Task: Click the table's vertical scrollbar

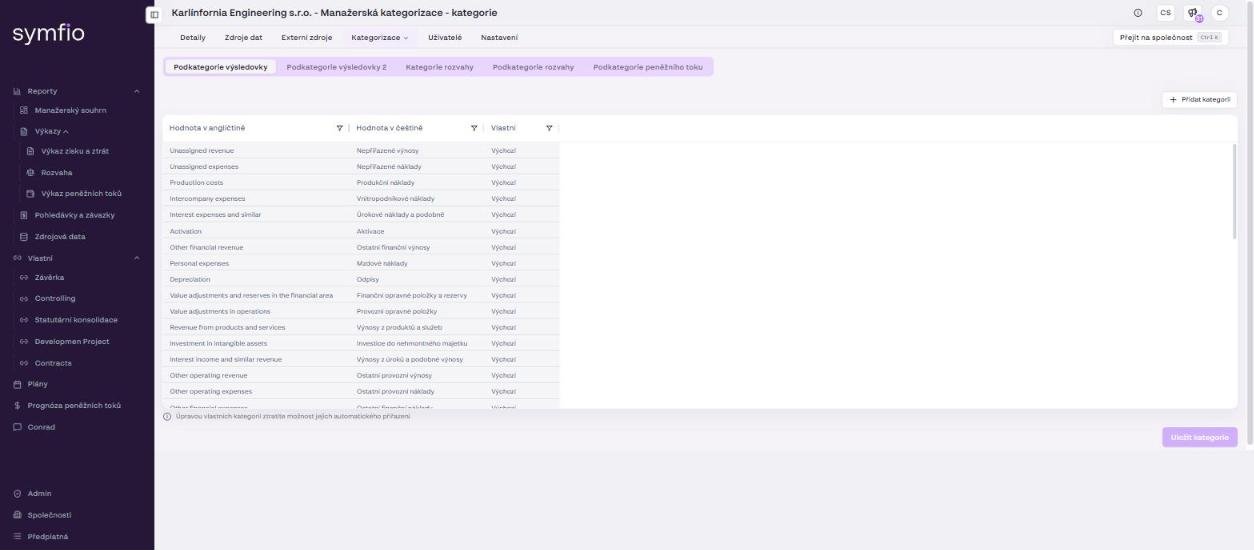Action: 1234,190
